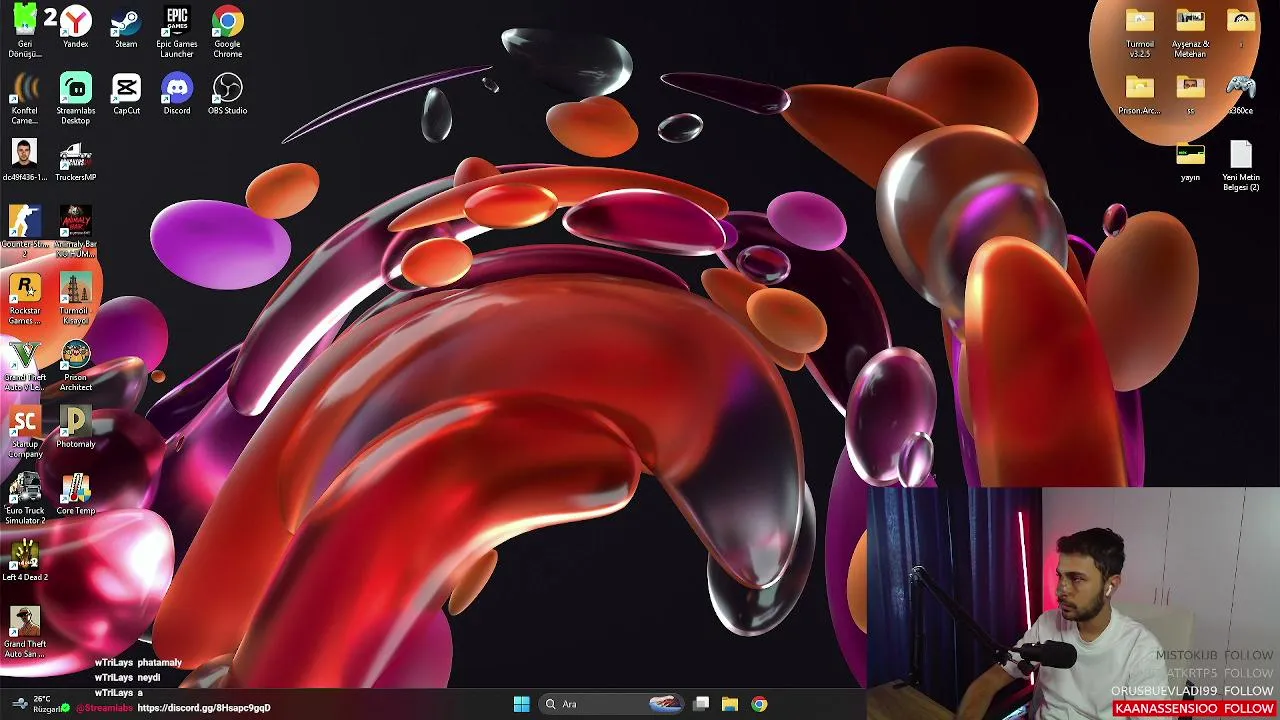1280x720 pixels.
Task: Open the Google Chrome desktop shortcut
Action: [227, 30]
